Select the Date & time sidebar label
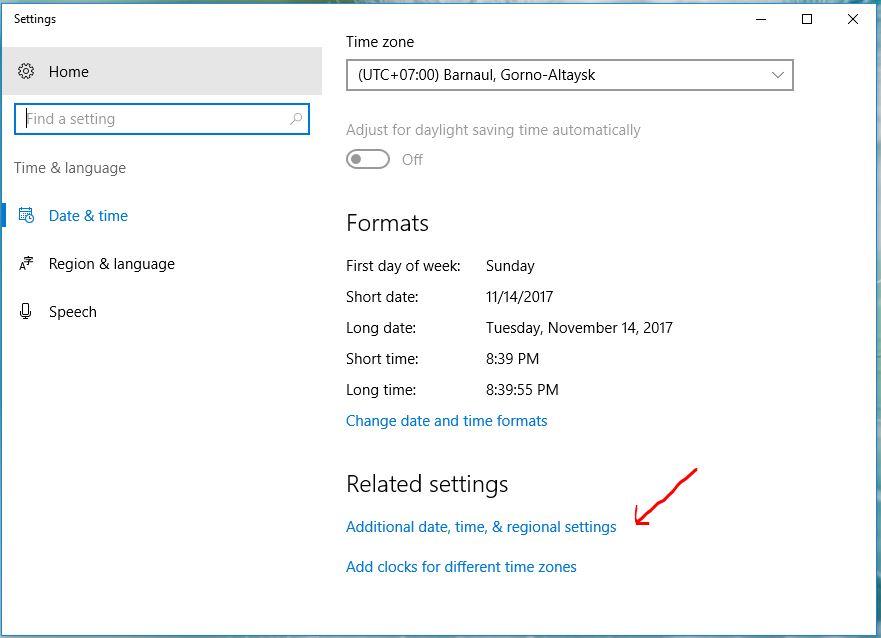This screenshot has width=881, height=638. pyautogui.click(x=88, y=216)
